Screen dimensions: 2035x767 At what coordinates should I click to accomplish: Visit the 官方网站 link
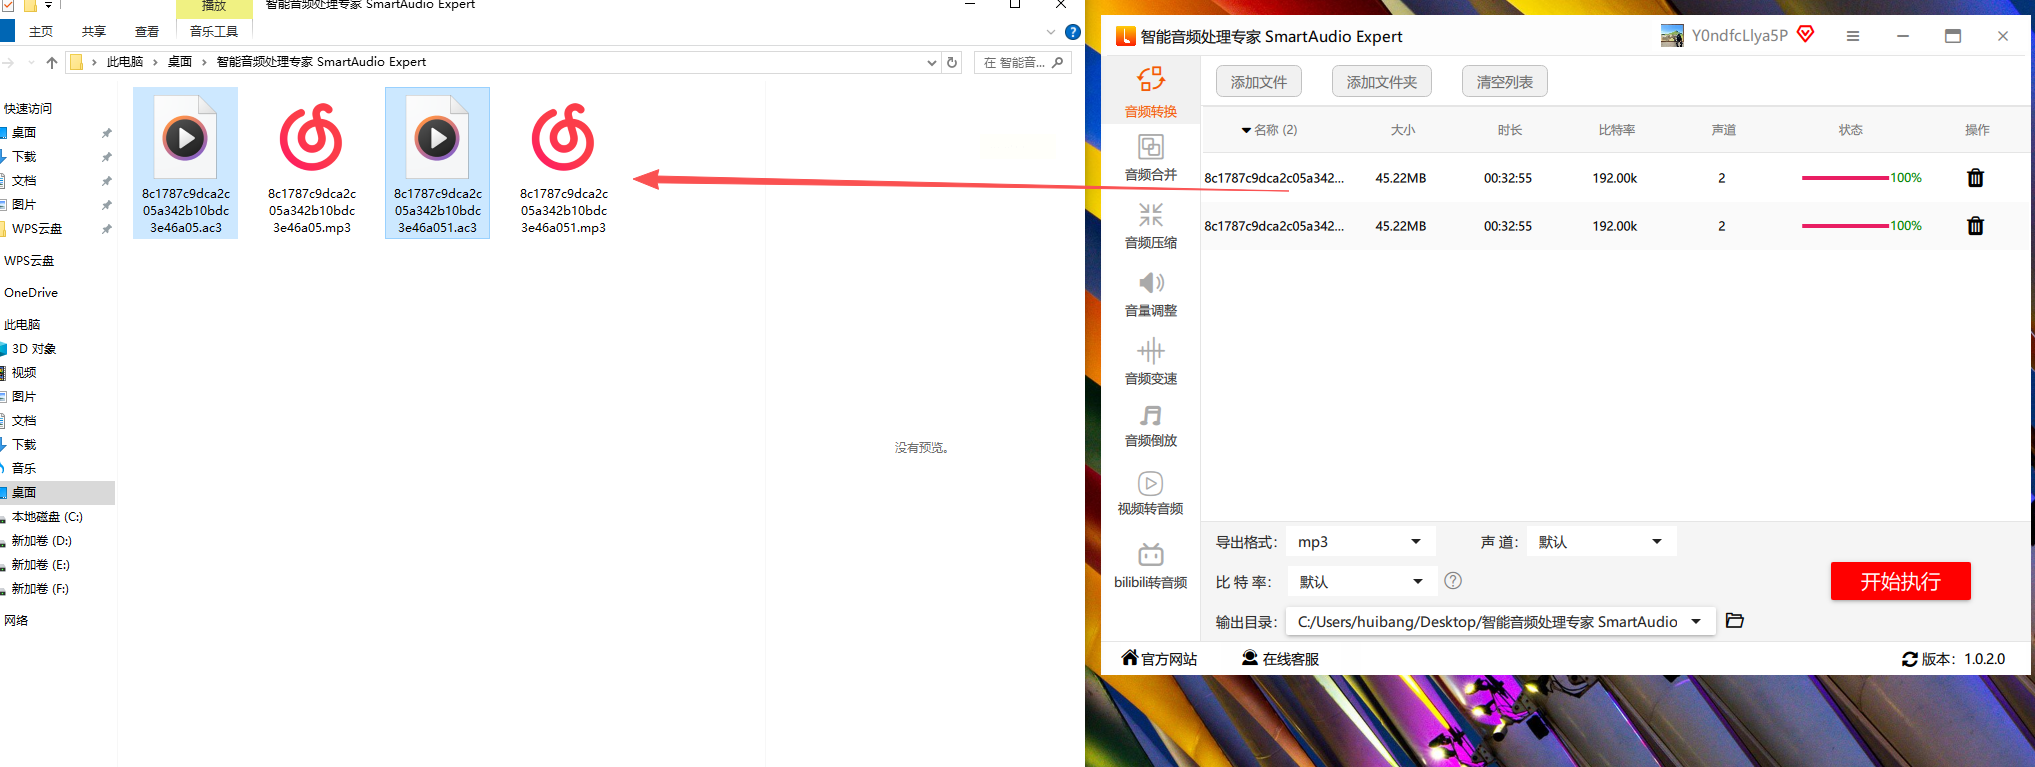pyautogui.click(x=1159, y=659)
